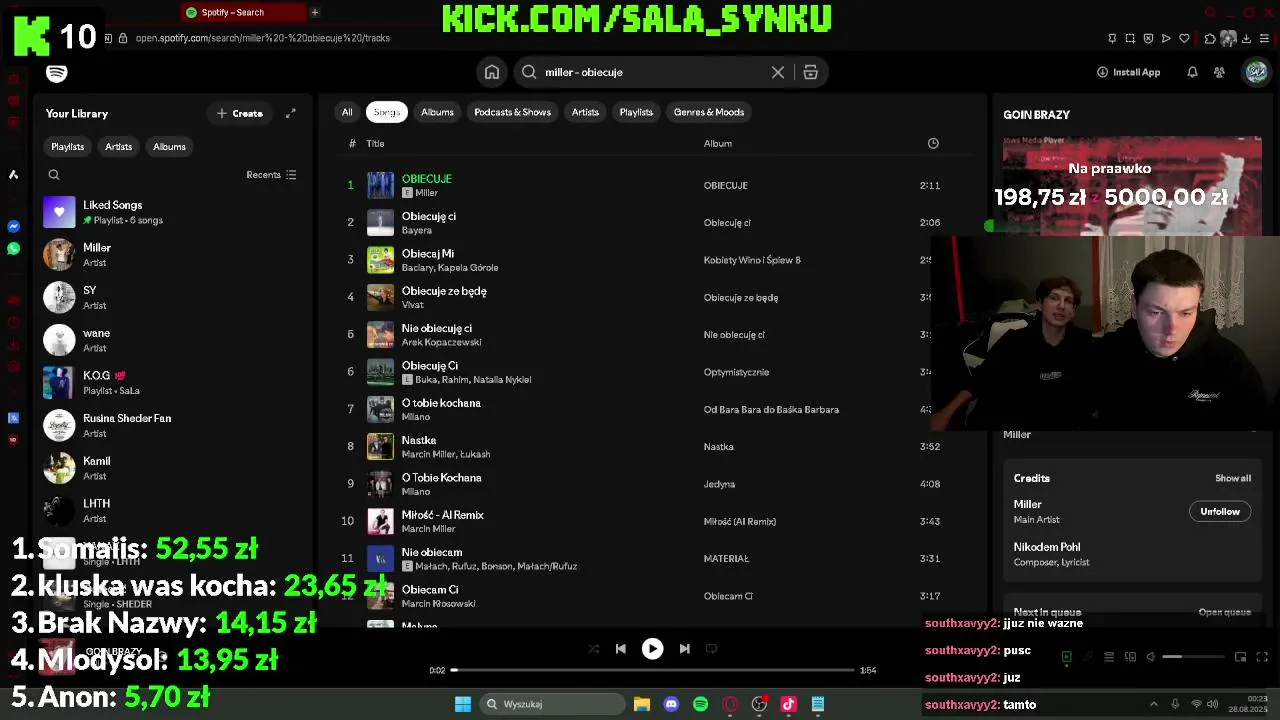Click the duration clock column header
1280x720 pixels.
pos(933,143)
